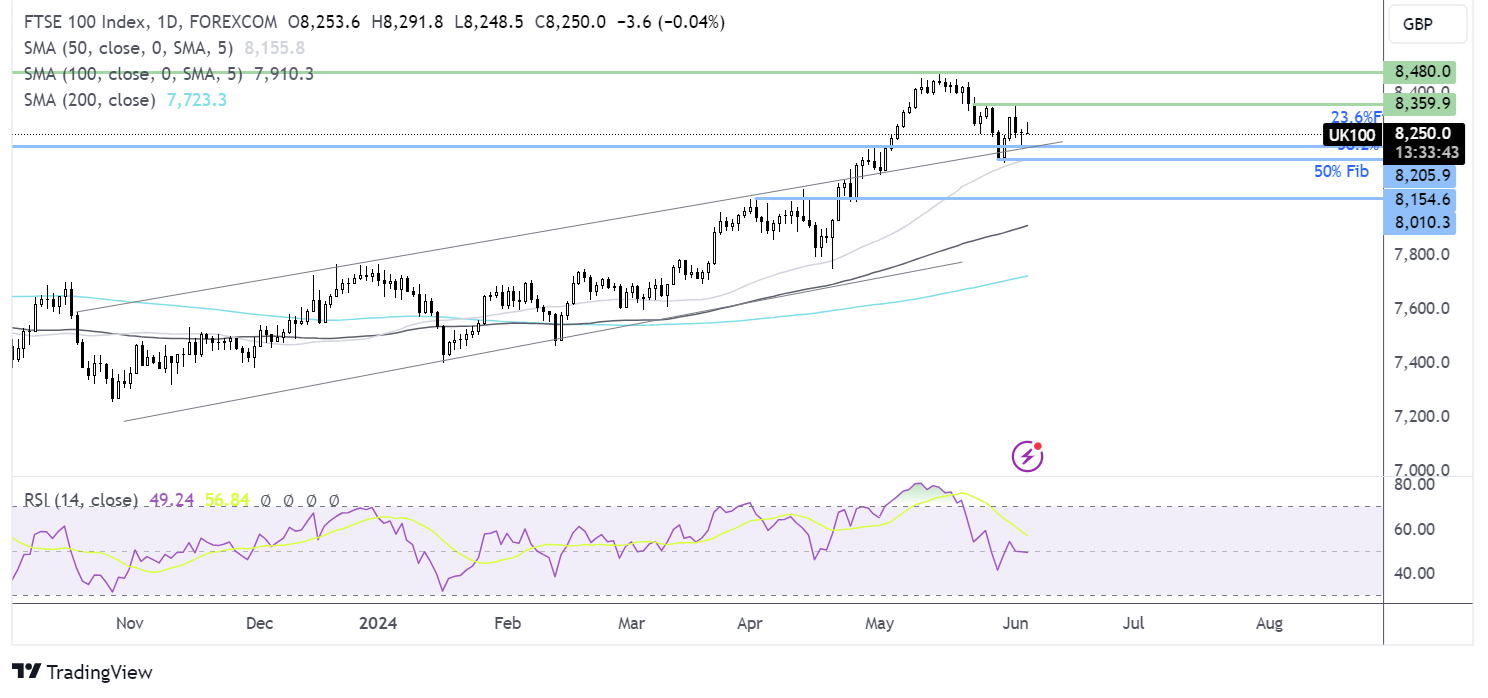The image size is (1488, 698).
Task: Click the 8,154.6 blue price label
Action: tap(1419, 199)
